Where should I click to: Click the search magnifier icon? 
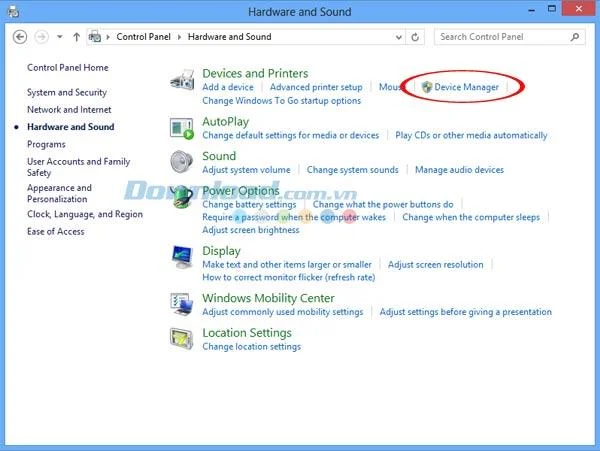point(575,37)
